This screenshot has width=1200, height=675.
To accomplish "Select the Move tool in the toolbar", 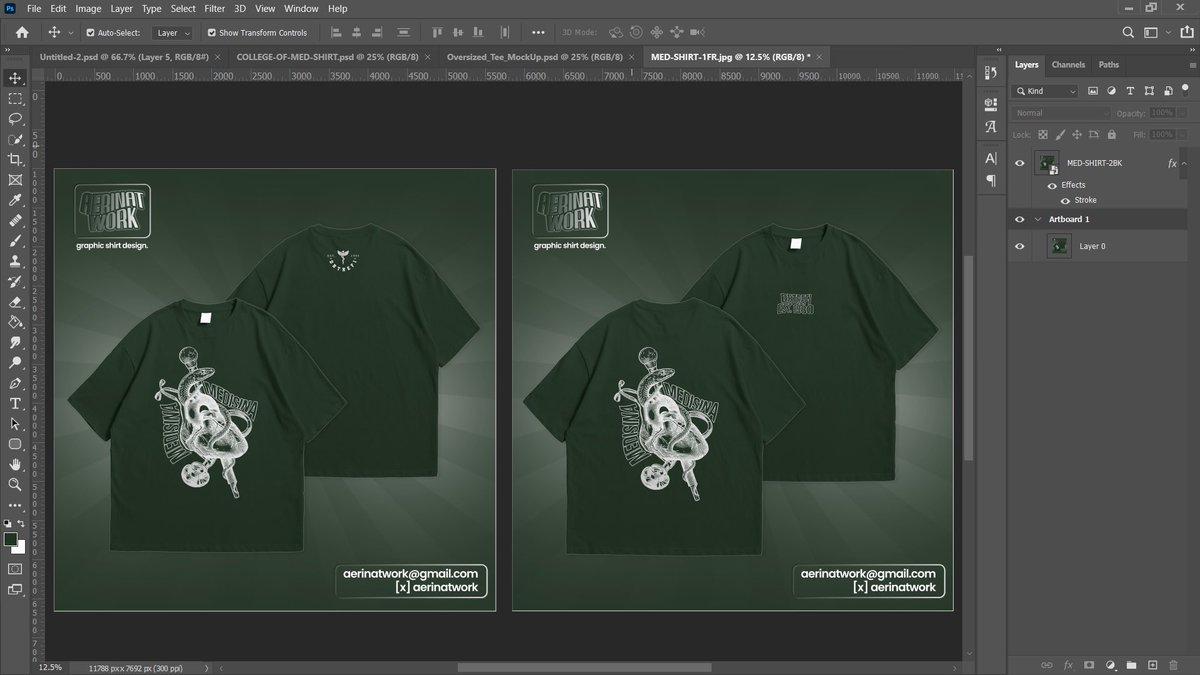I will click(15, 78).
